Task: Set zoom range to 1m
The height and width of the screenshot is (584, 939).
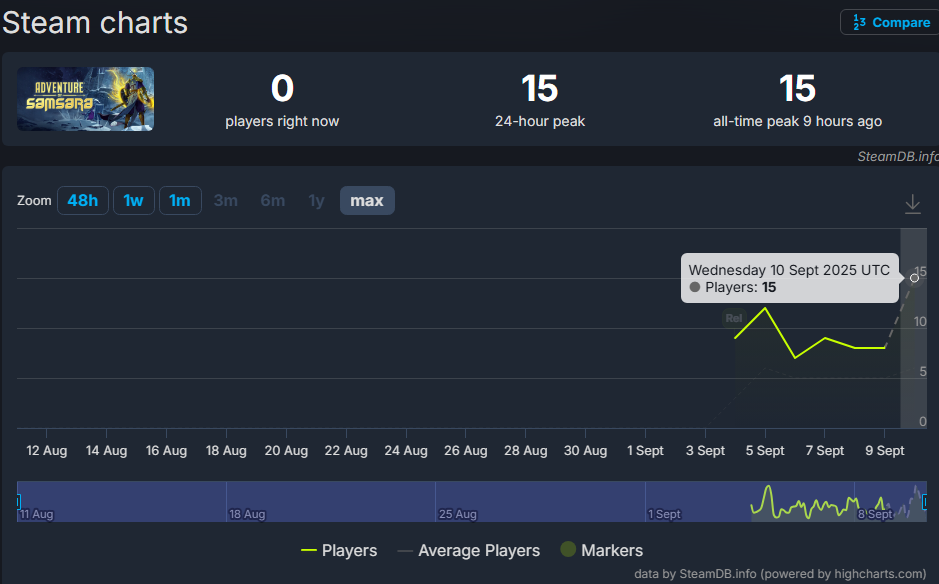Action: 180,201
